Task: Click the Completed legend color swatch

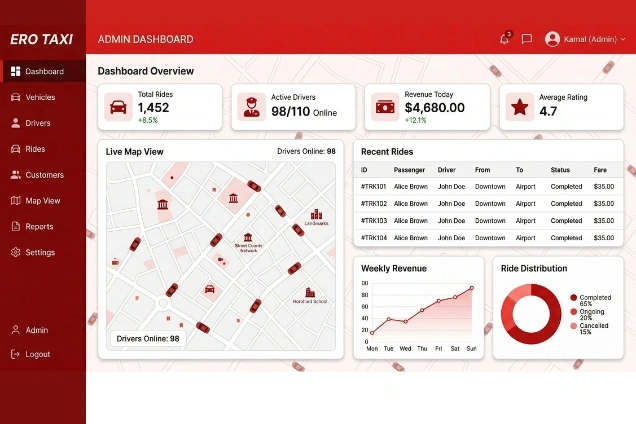Action: [574, 297]
